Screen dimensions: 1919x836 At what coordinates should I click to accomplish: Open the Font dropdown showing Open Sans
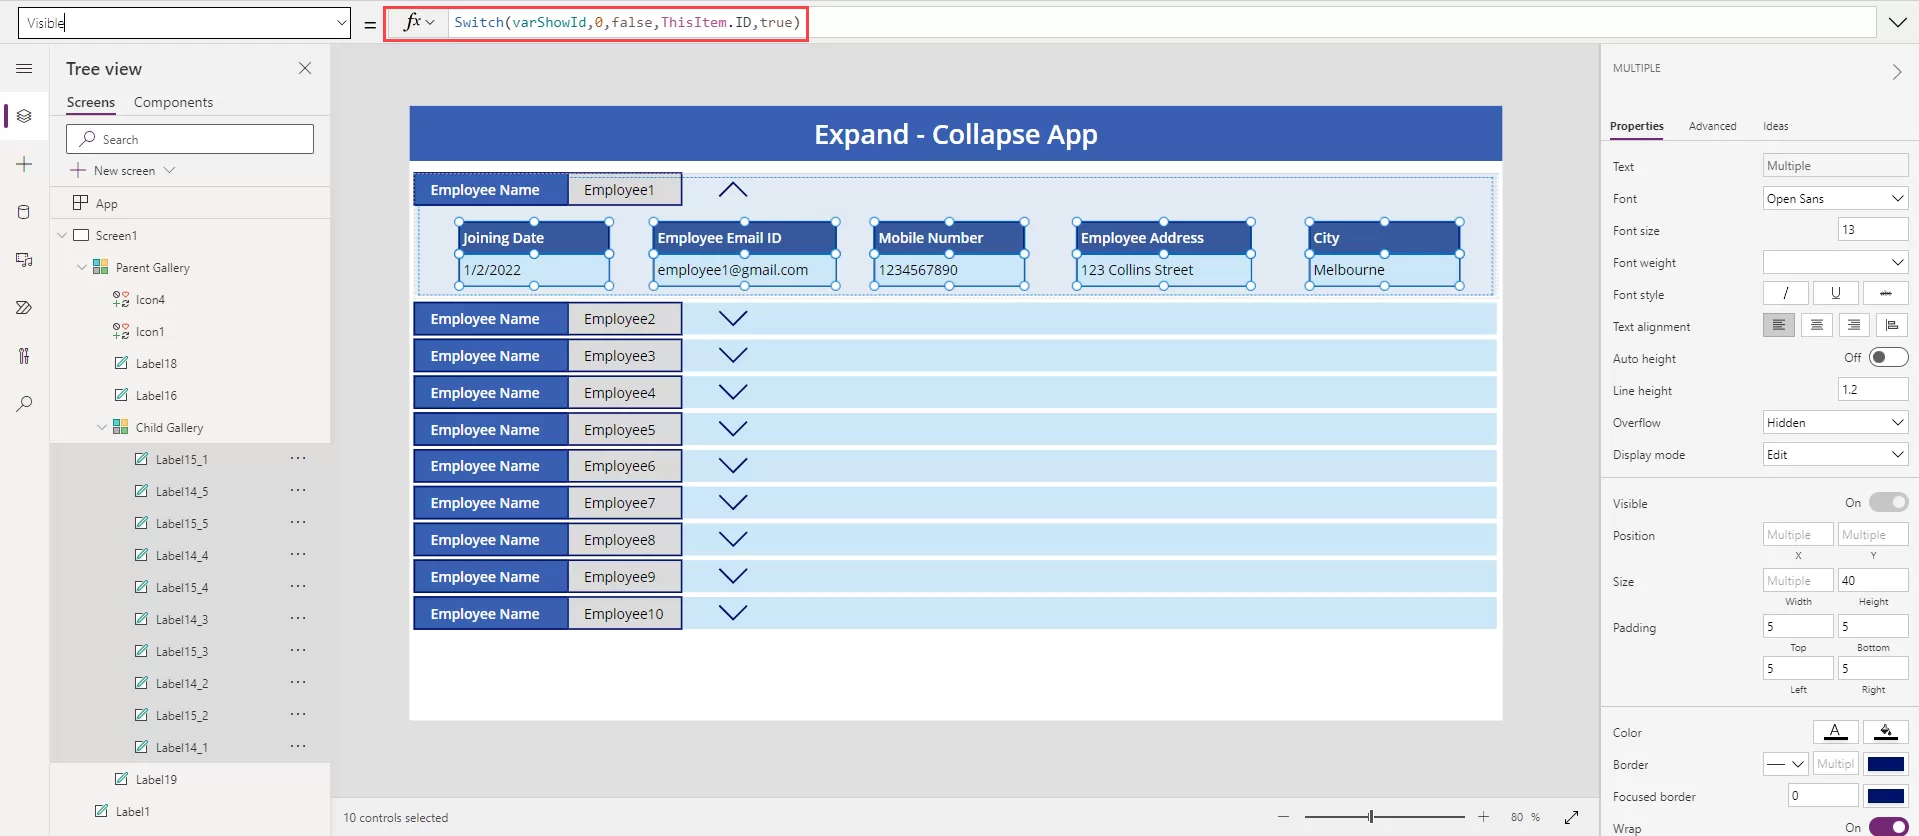(x=1835, y=198)
